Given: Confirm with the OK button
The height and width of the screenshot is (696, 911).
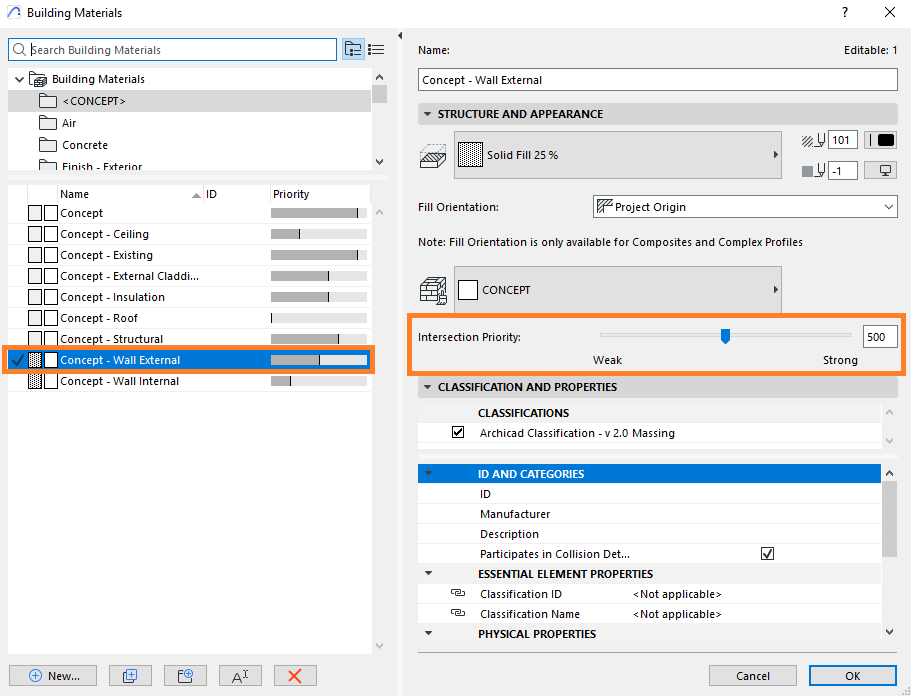Looking at the screenshot, I should (x=852, y=676).
